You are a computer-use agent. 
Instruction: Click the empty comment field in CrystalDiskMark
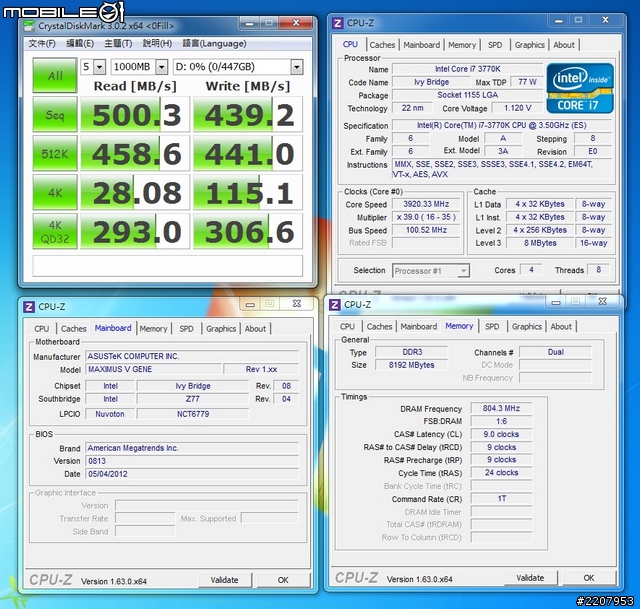pyautogui.click(x=168, y=266)
